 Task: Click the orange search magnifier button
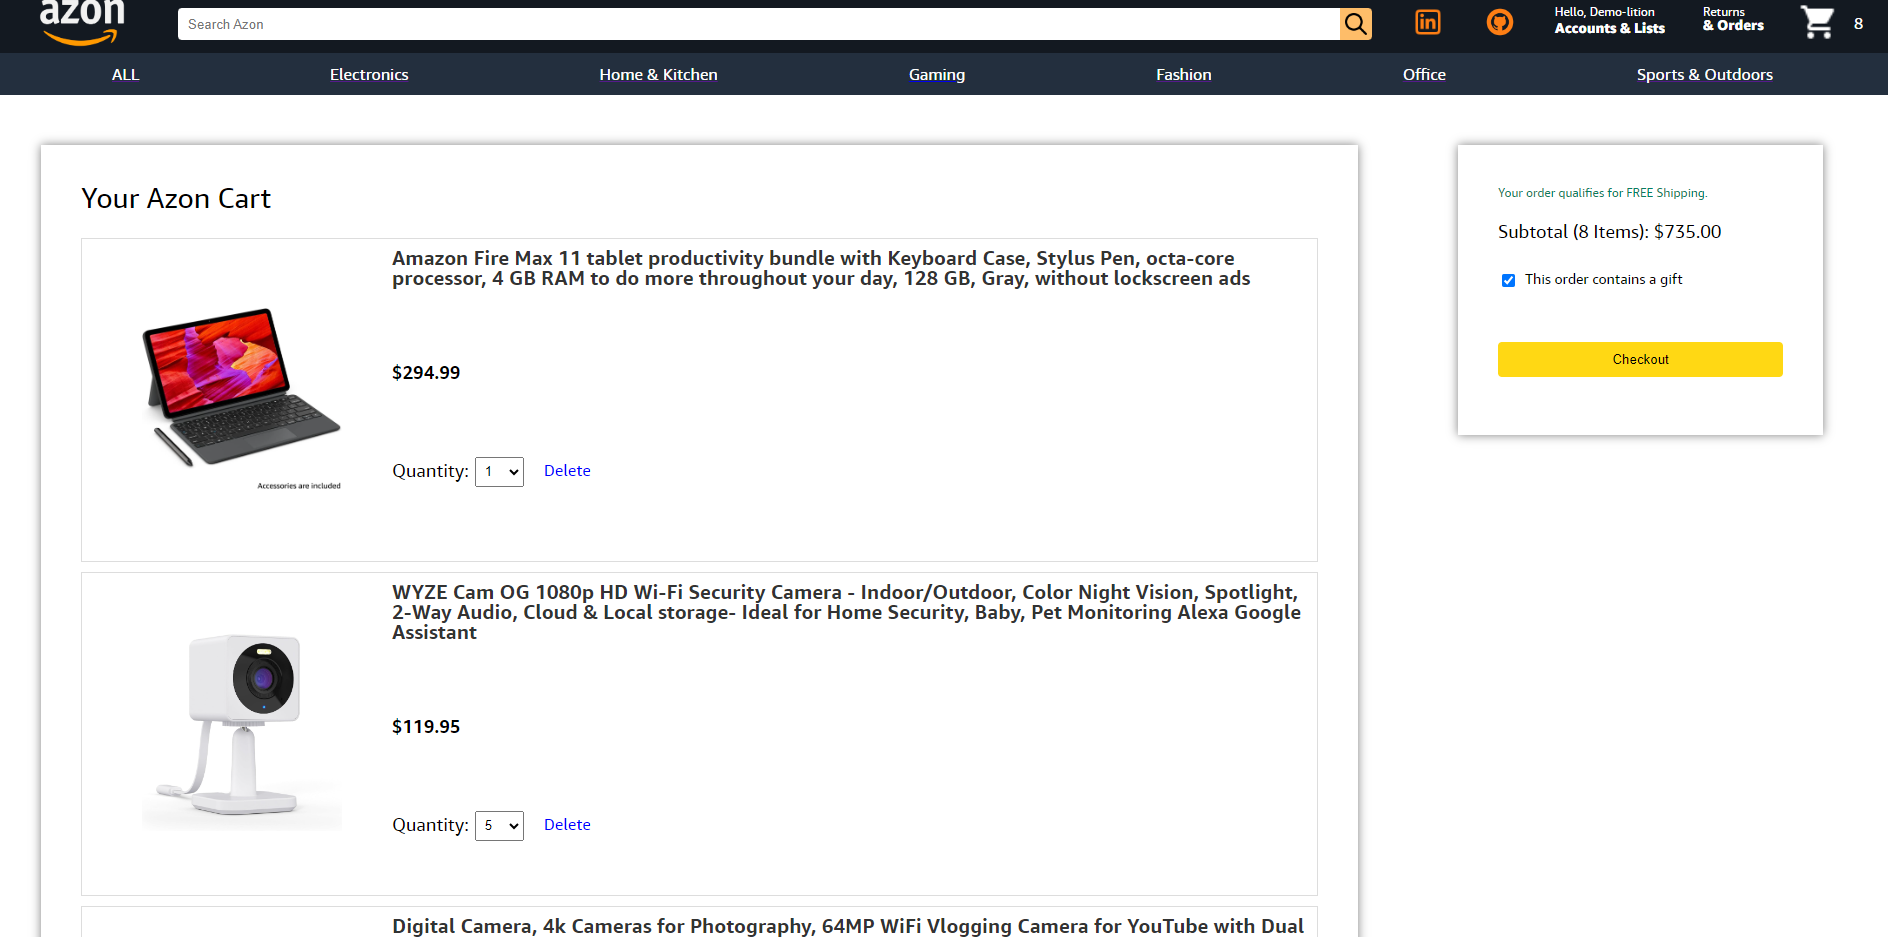click(1355, 24)
